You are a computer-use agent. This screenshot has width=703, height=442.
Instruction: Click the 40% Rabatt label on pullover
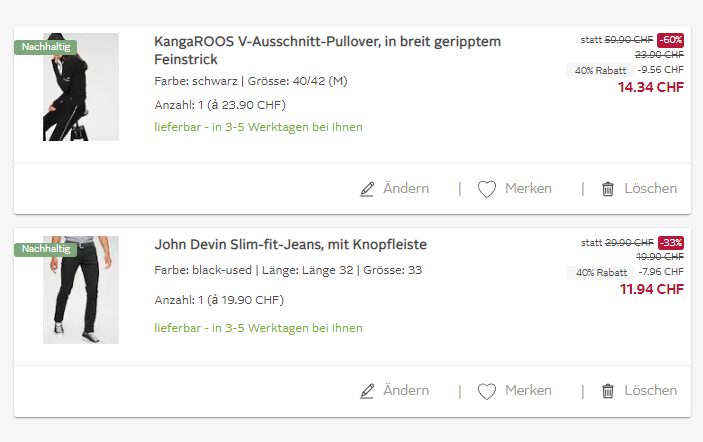[598, 70]
